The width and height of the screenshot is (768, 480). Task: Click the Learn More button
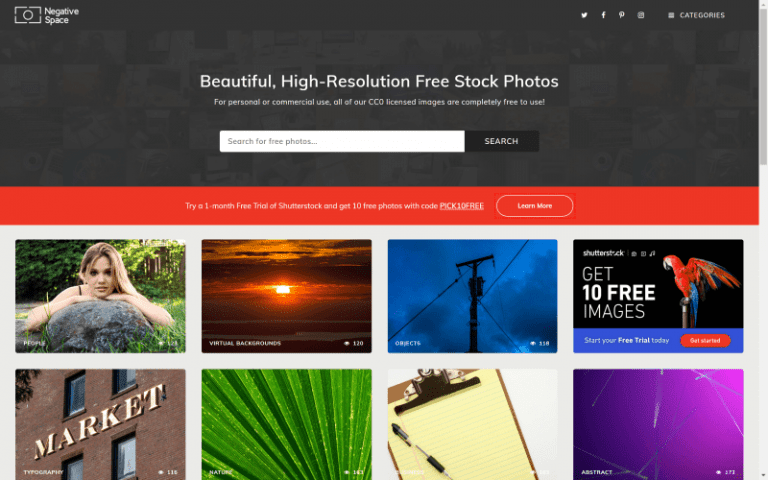534,206
